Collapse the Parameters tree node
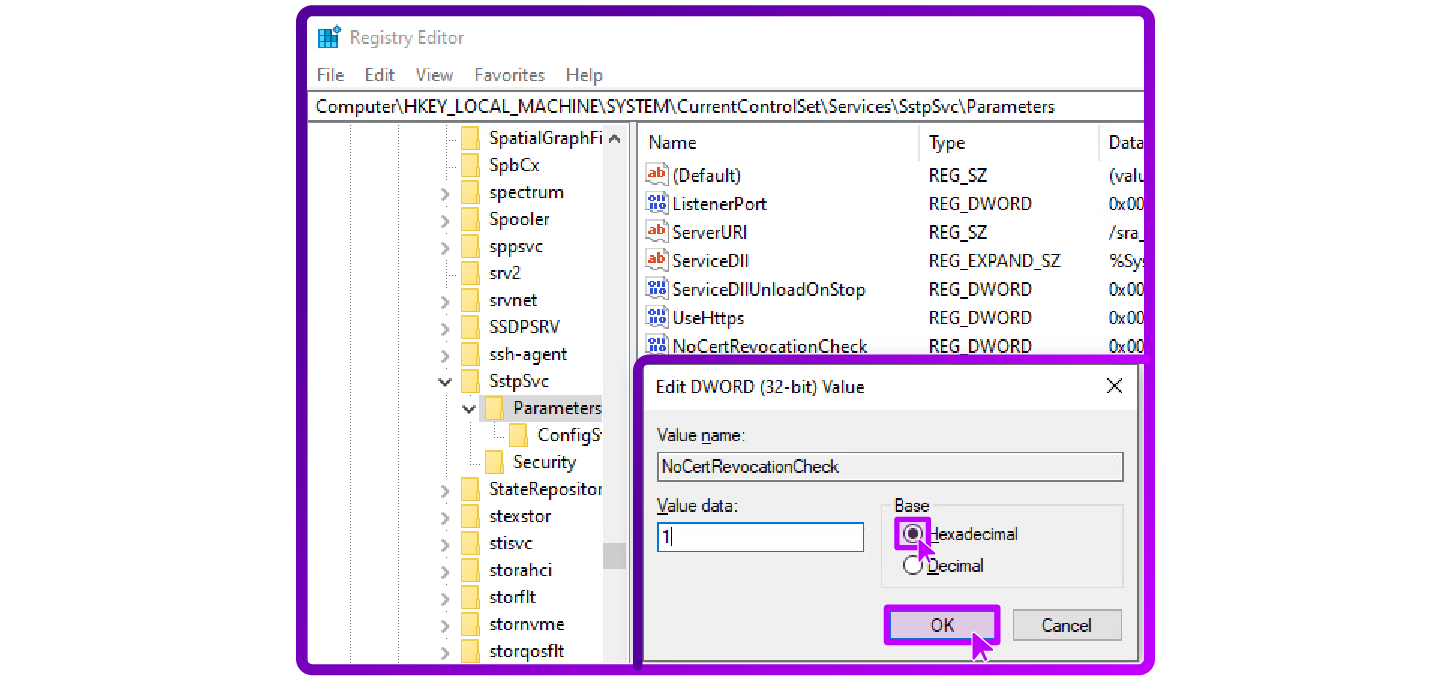The width and height of the screenshot is (1456, 682). [x=469, y=408]
